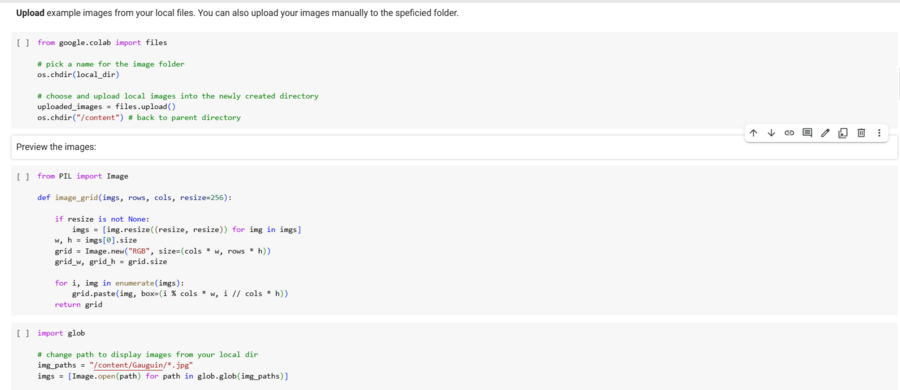Click the 'imgs = [Image.open(path)' line
Image resolution: width=900 pixels, height=390 pixels.
click(162, 376)
